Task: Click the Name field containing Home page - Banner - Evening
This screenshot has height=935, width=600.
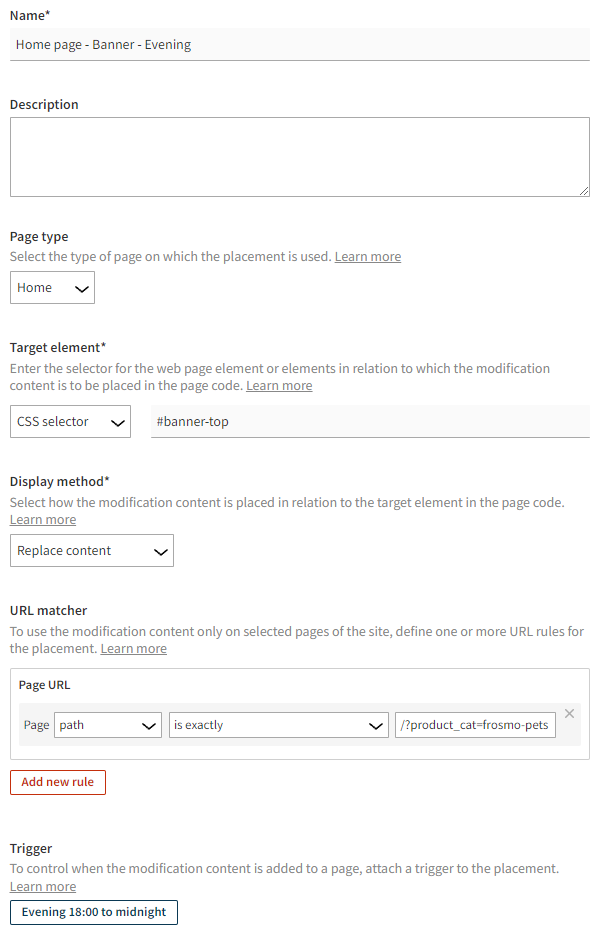Action: pos(300,44)
